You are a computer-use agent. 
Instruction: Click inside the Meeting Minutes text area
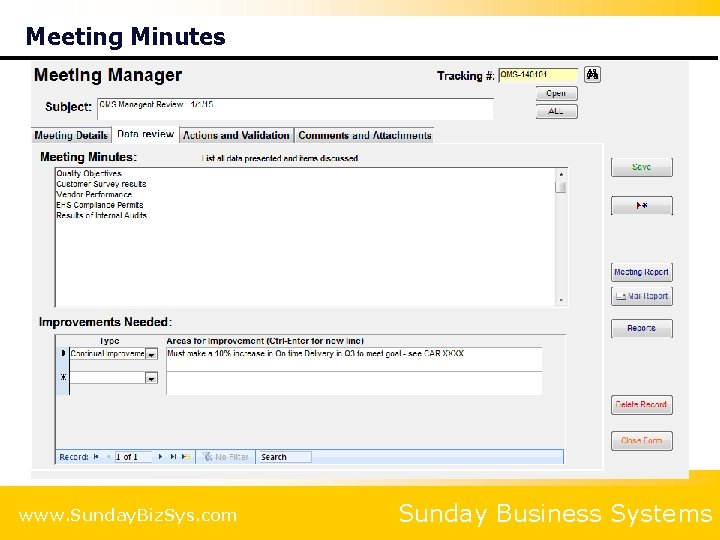pos(305,237)
